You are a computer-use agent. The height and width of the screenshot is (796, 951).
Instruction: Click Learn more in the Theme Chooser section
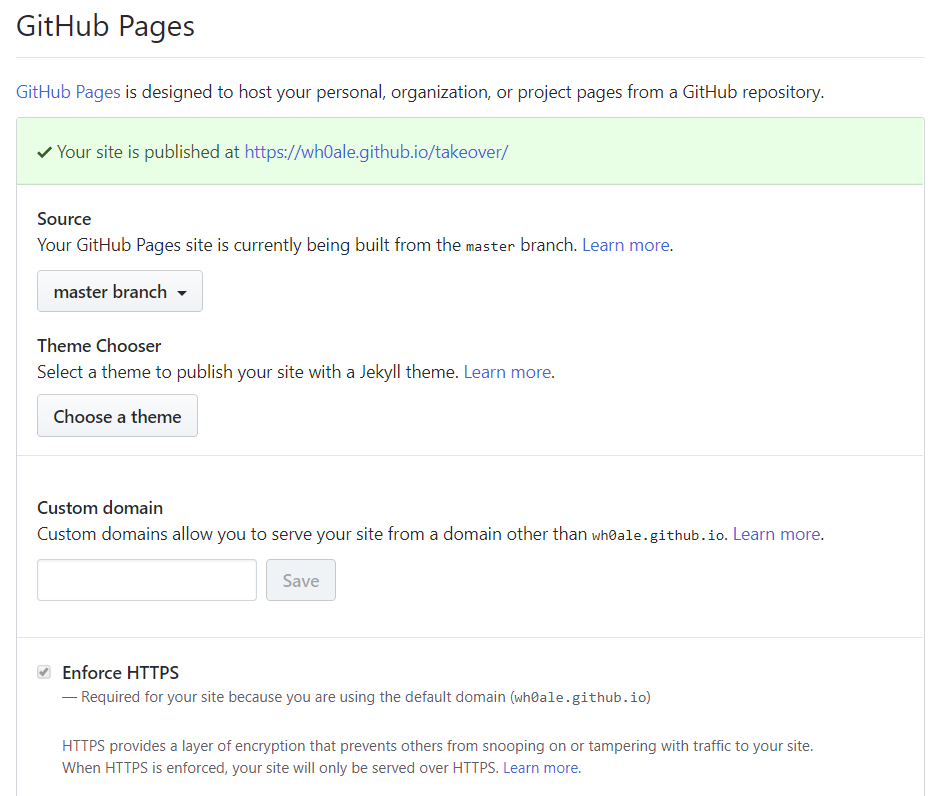point(508,372)
